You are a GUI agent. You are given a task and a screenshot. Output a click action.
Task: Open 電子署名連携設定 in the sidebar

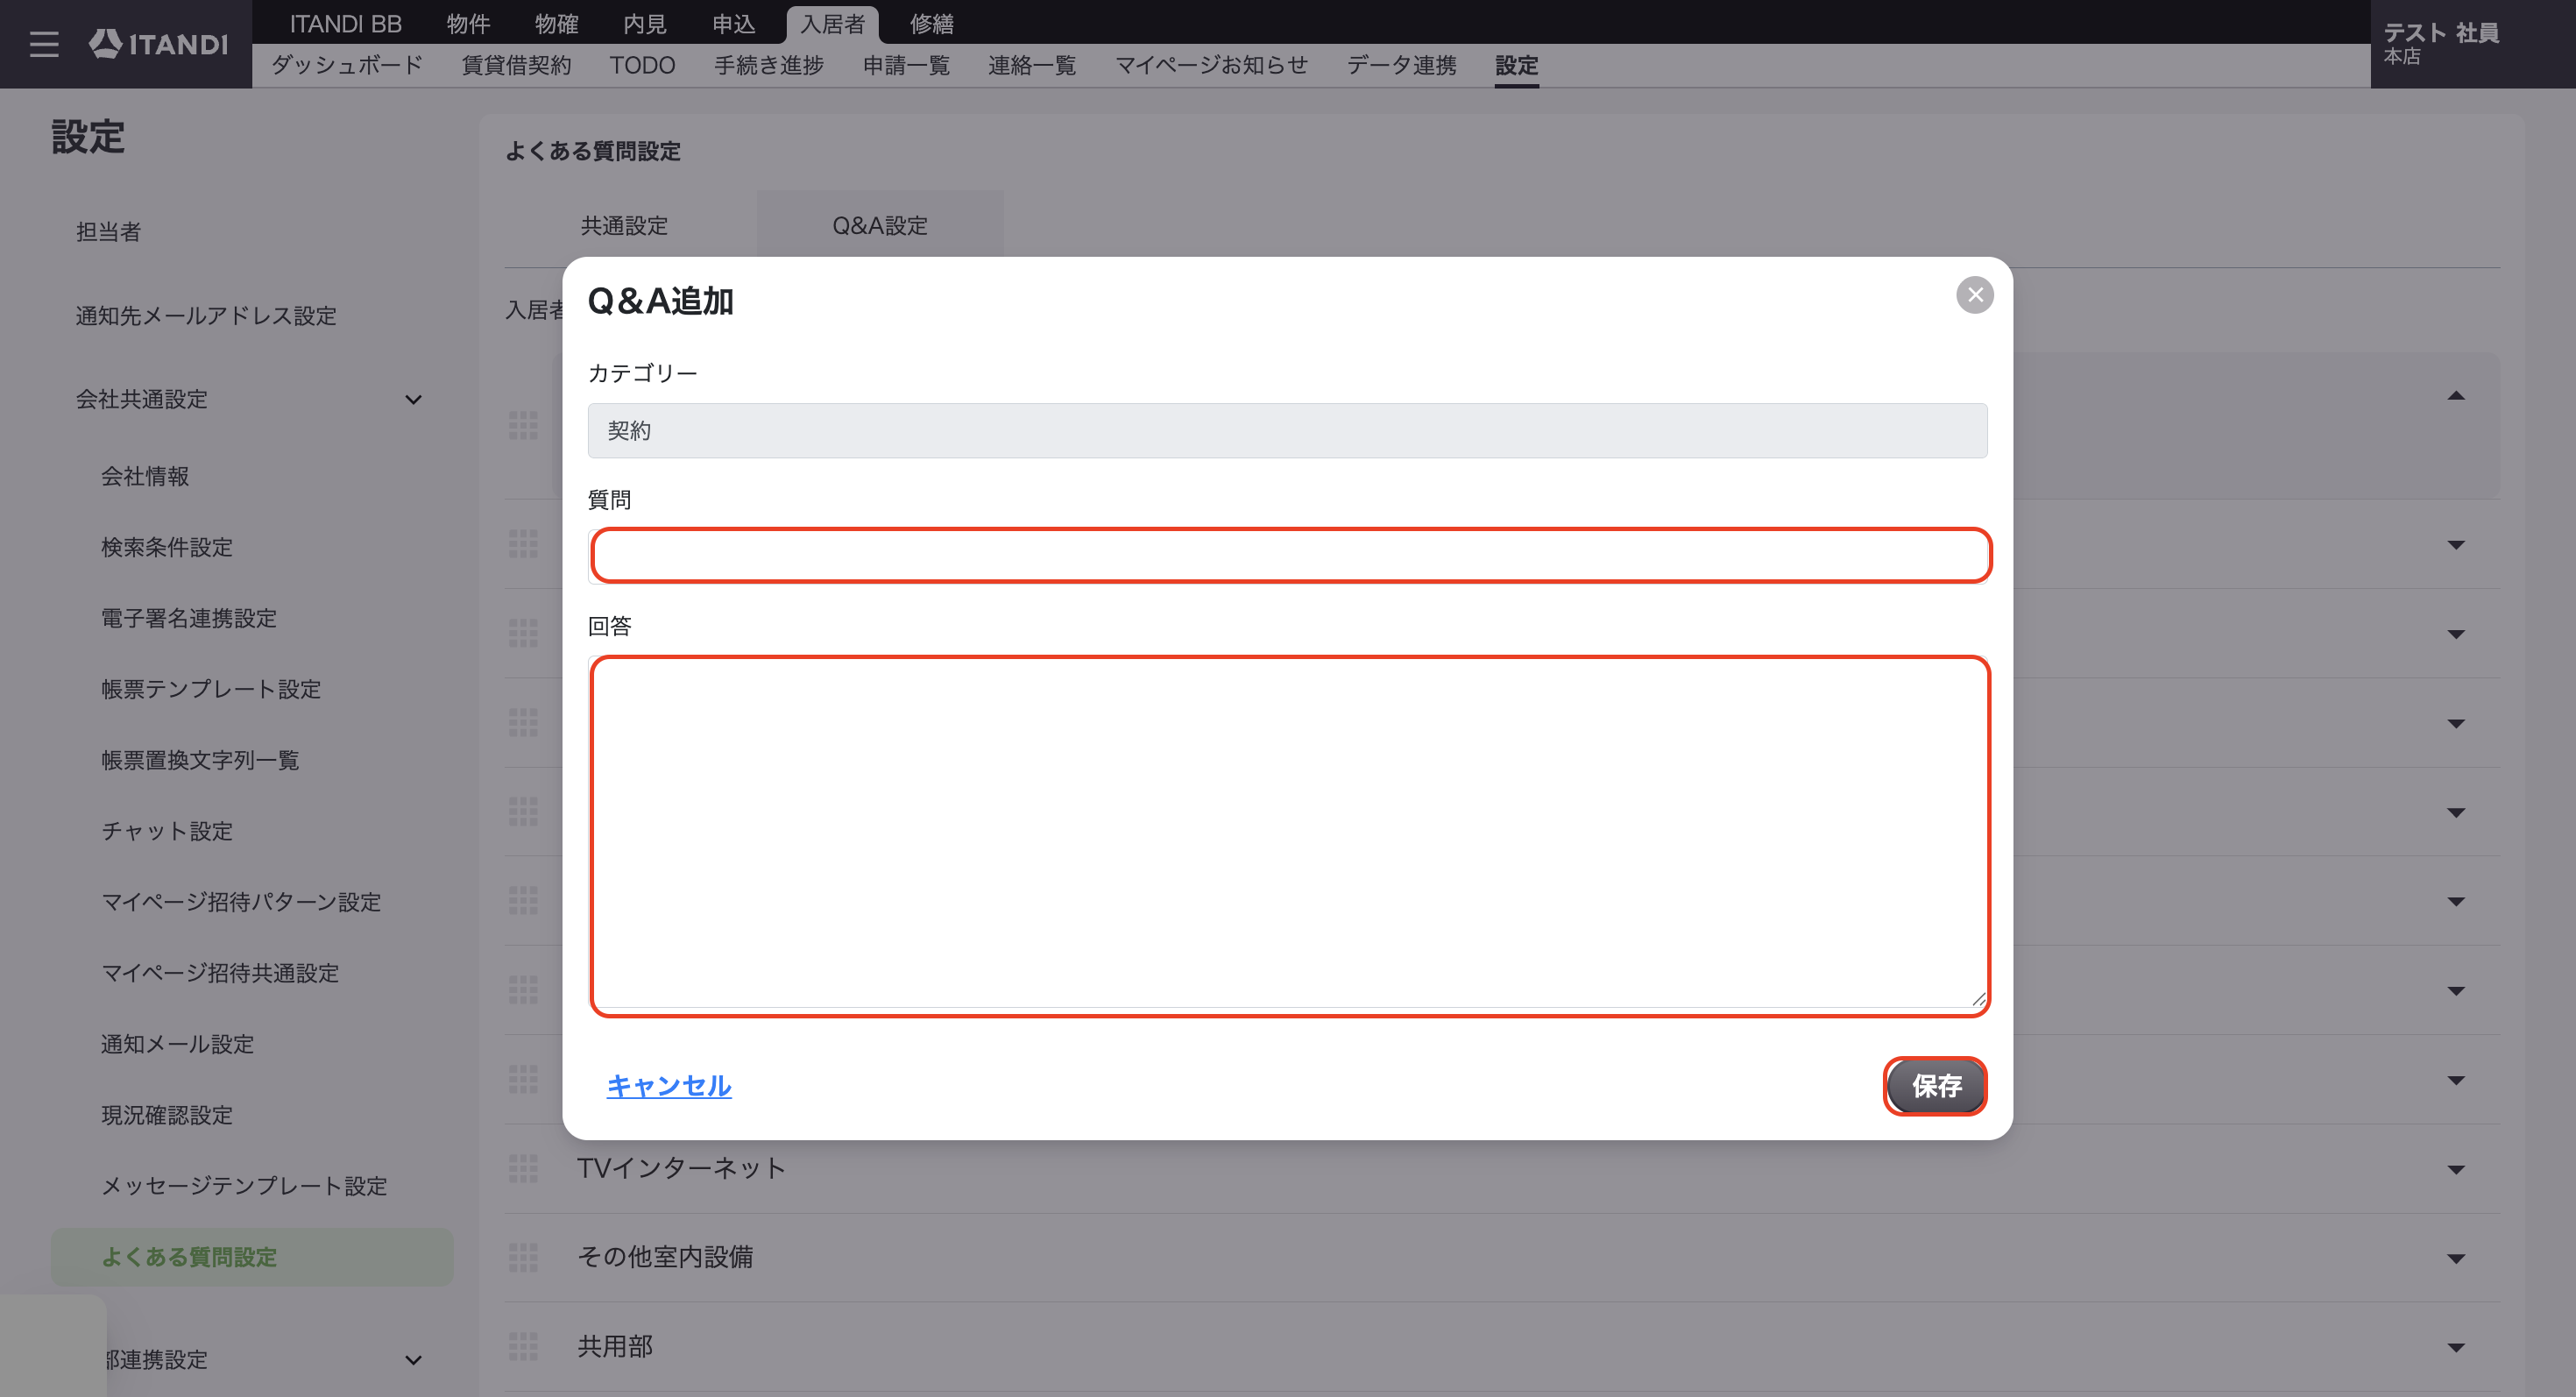[189, 618]
